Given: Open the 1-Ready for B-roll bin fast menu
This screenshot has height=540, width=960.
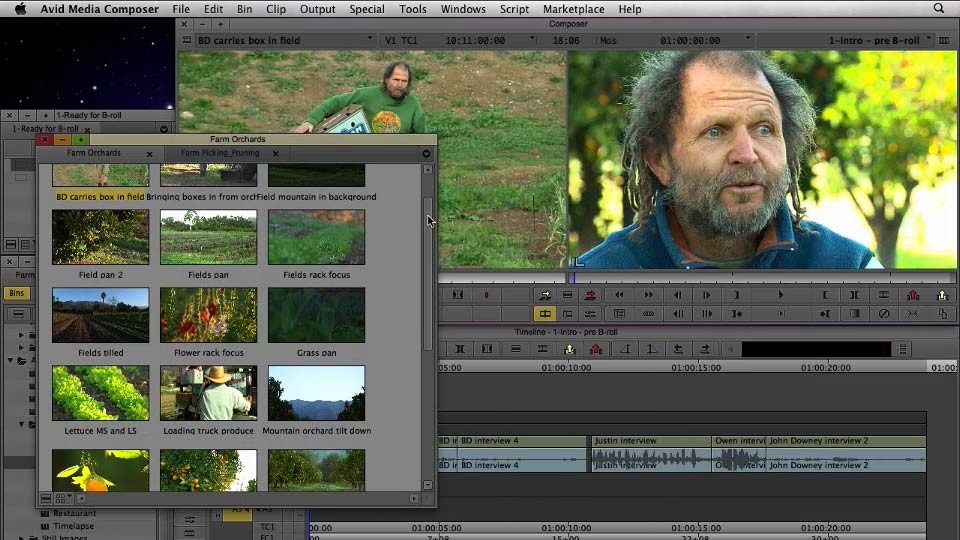Looking at the screenshot, I should pyautogui.click(x=163, y=129).
